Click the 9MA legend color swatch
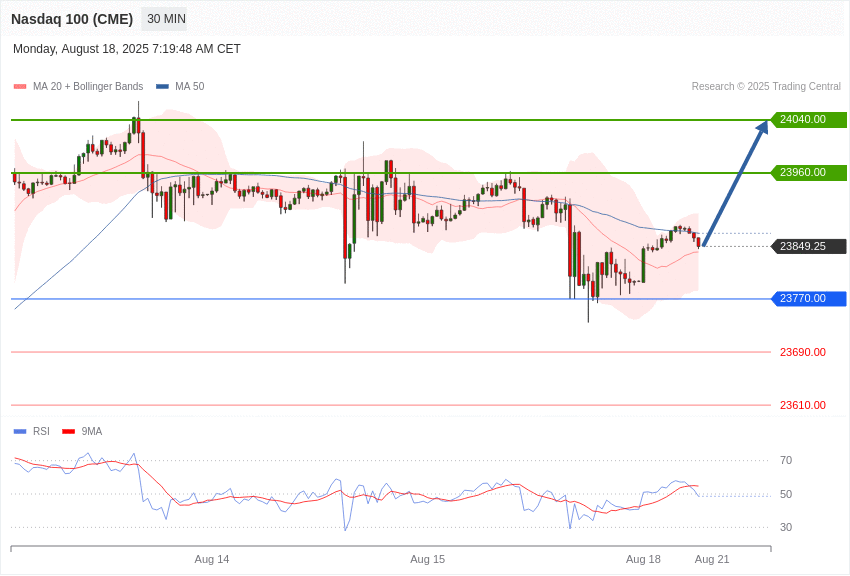The height and width of the screenshot is (576, 850). pos(68,431)
